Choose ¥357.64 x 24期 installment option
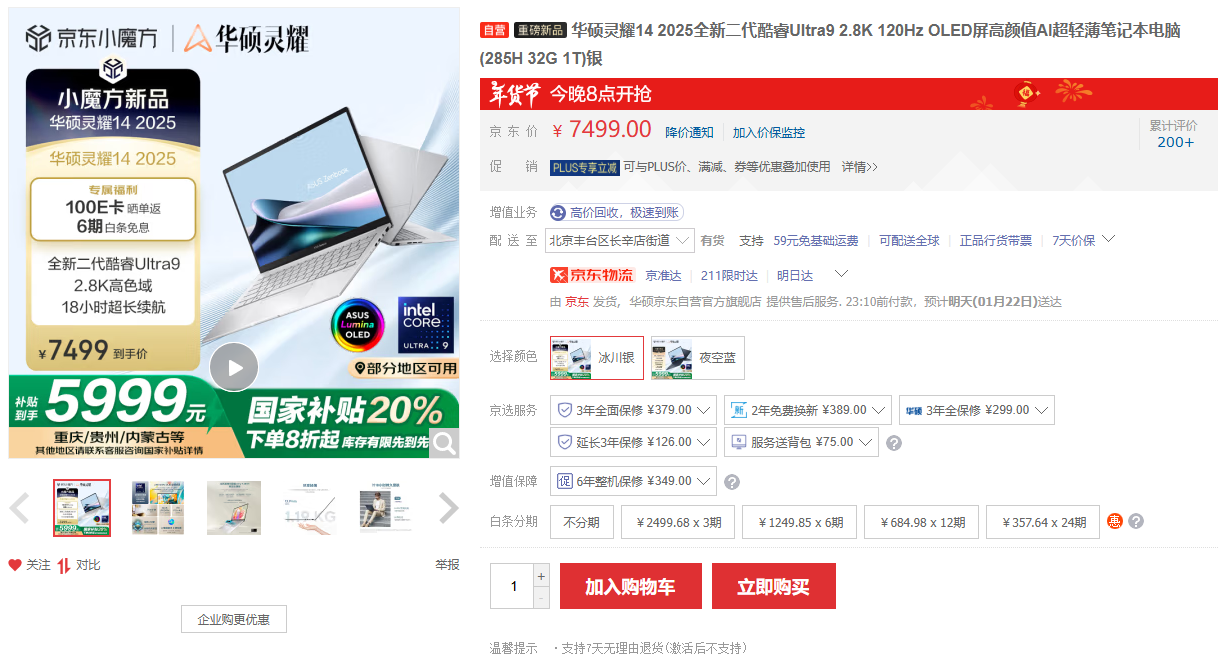Image resolution: width=1224 pixels, height=664 pixels. [x=1043, y=522]
